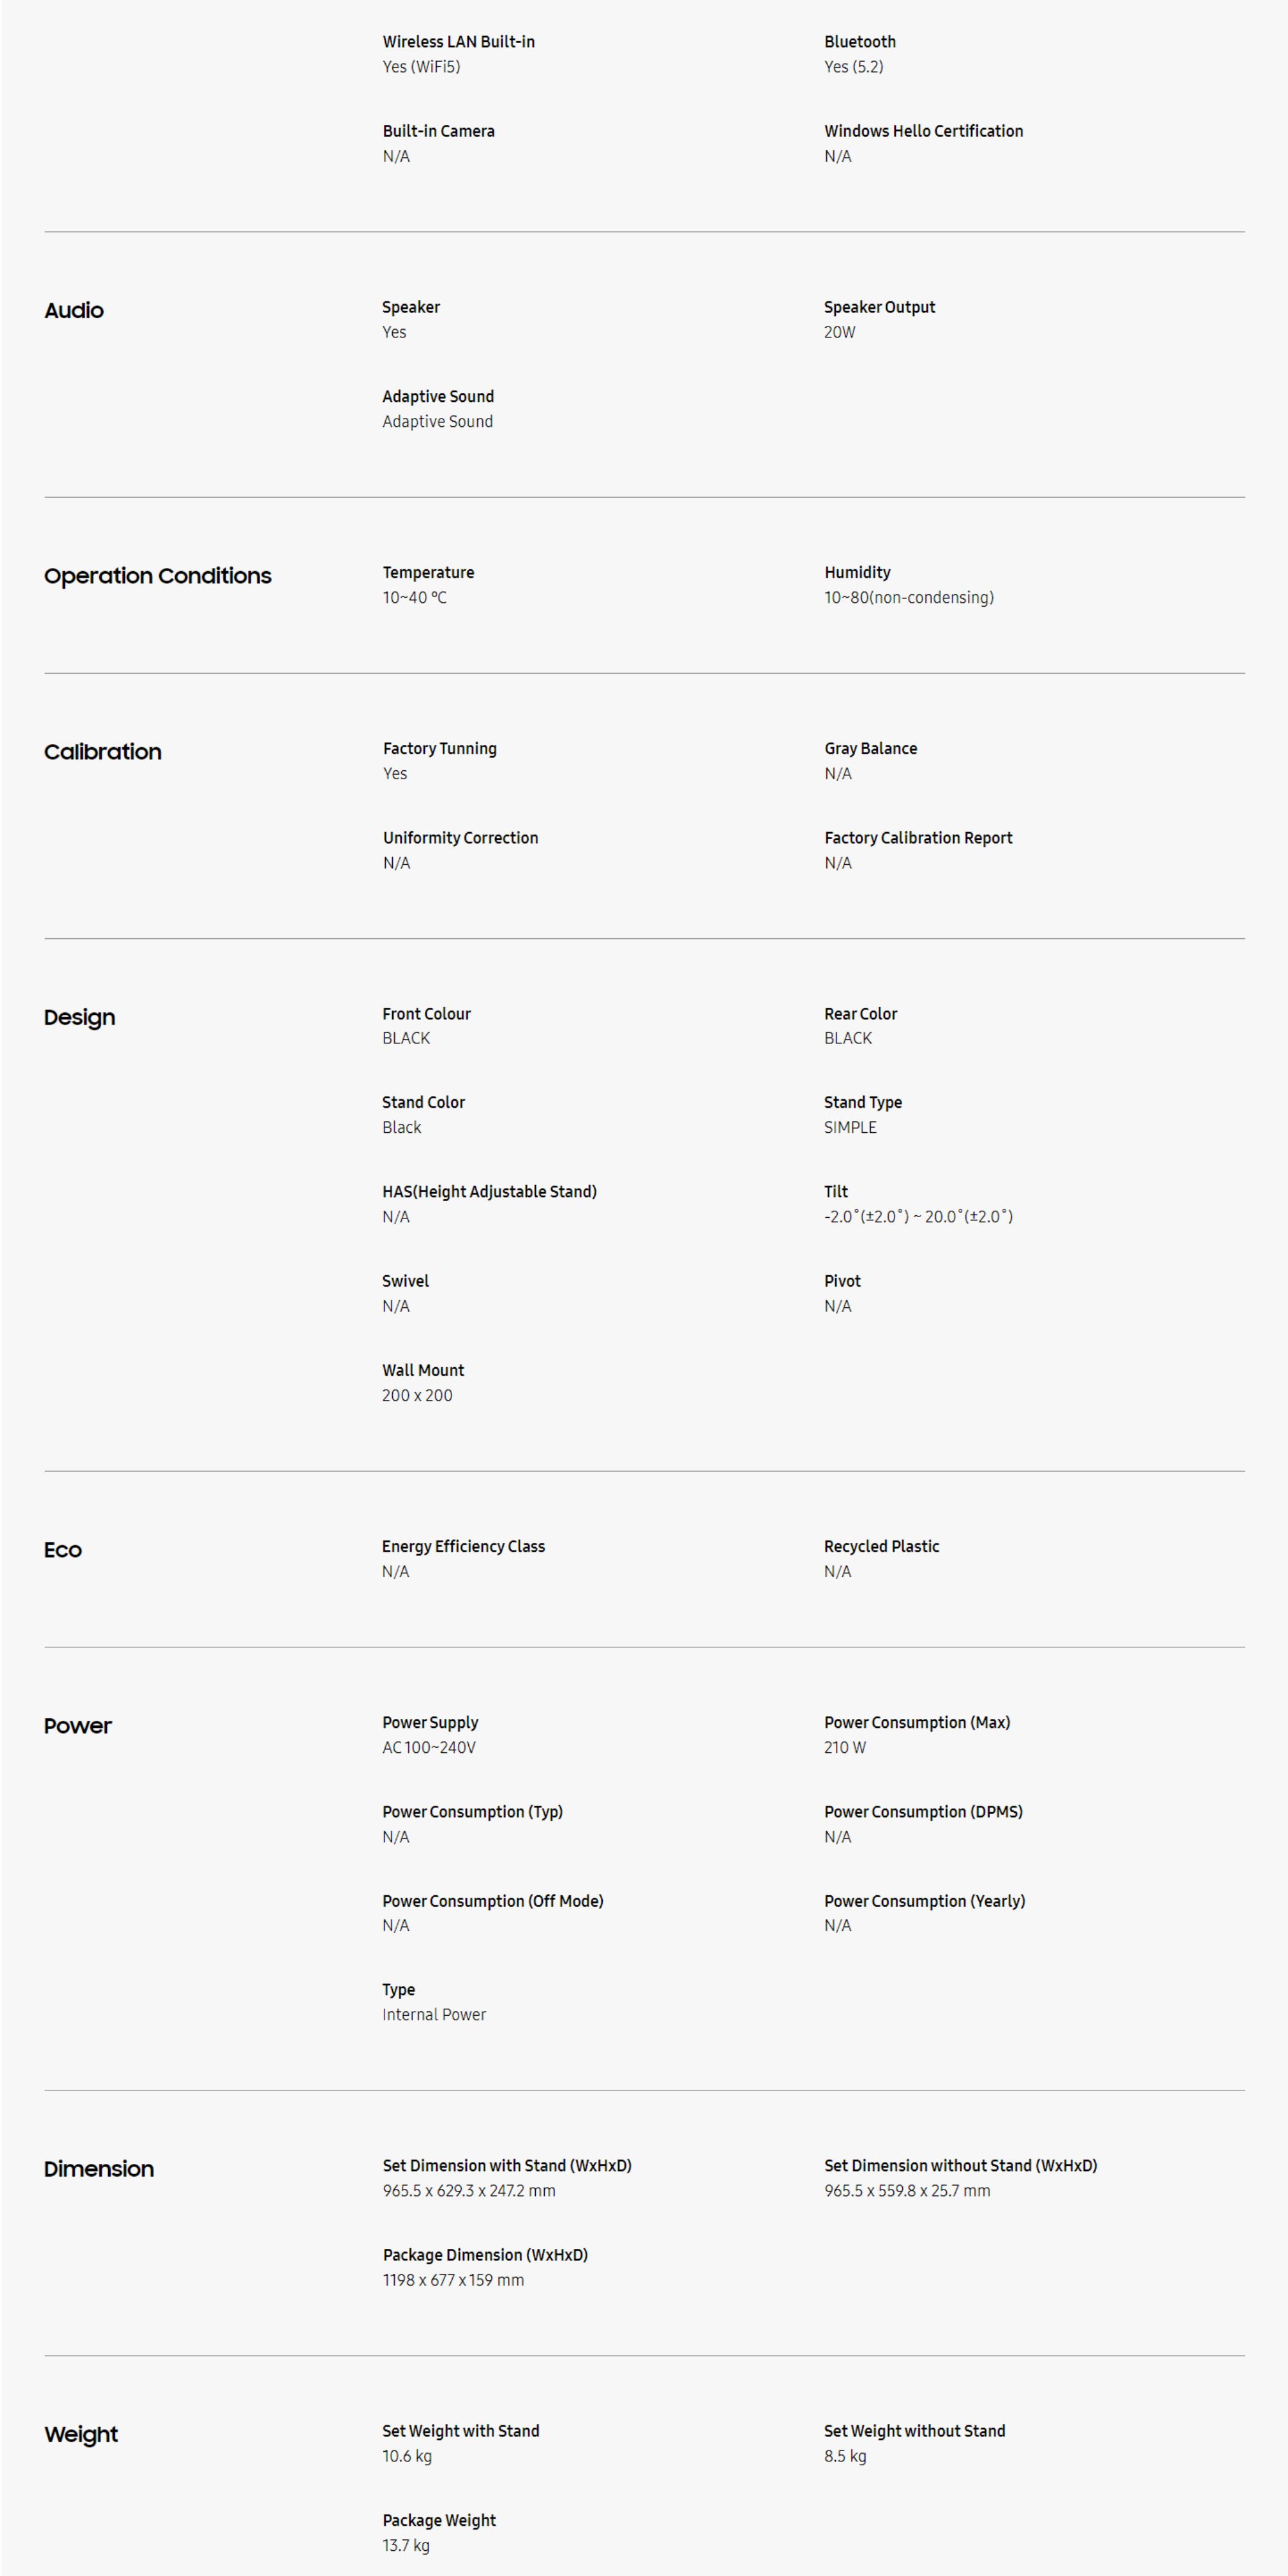Click the Package Dimension (WxHxD) label

(485, 2255)
